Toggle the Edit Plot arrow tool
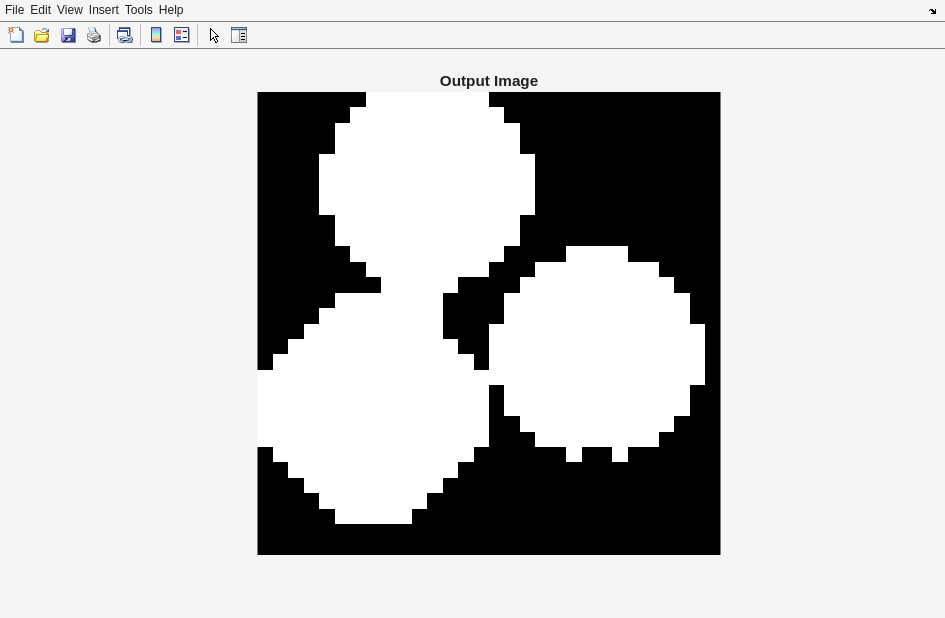 pos(214,35)
